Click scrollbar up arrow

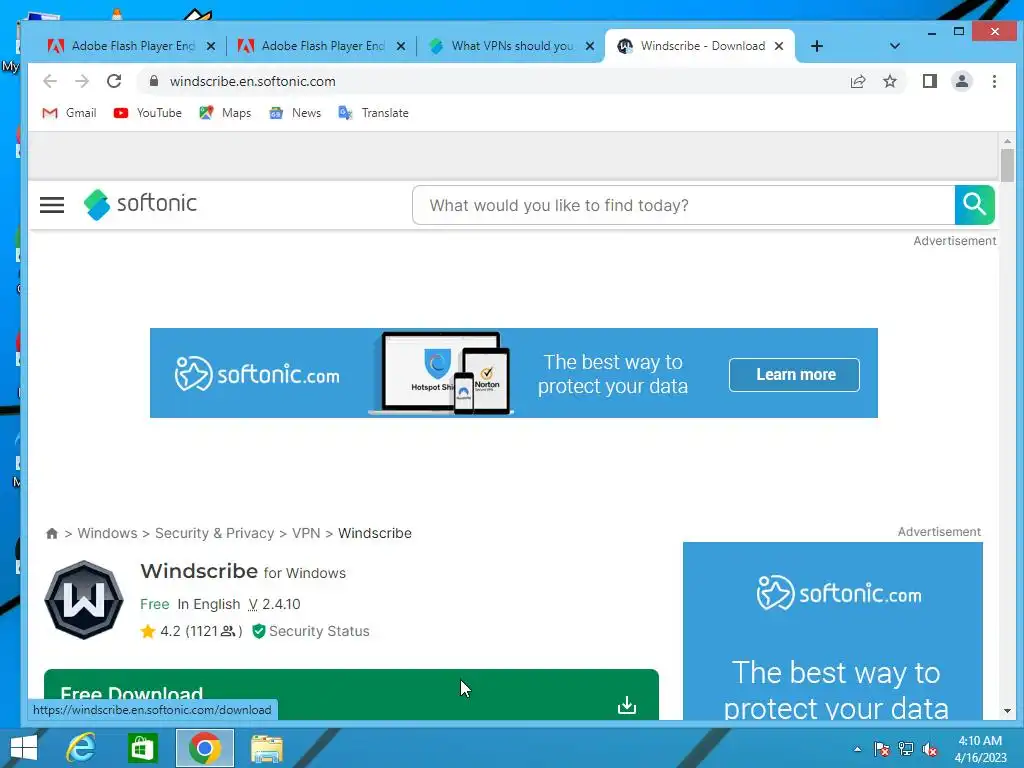click(1007, 140)
